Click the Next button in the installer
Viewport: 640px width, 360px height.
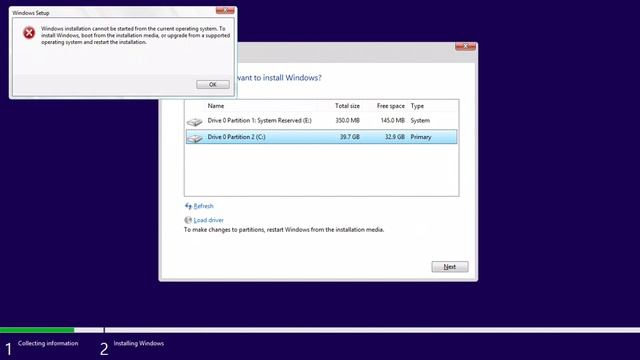click(450, 267)
